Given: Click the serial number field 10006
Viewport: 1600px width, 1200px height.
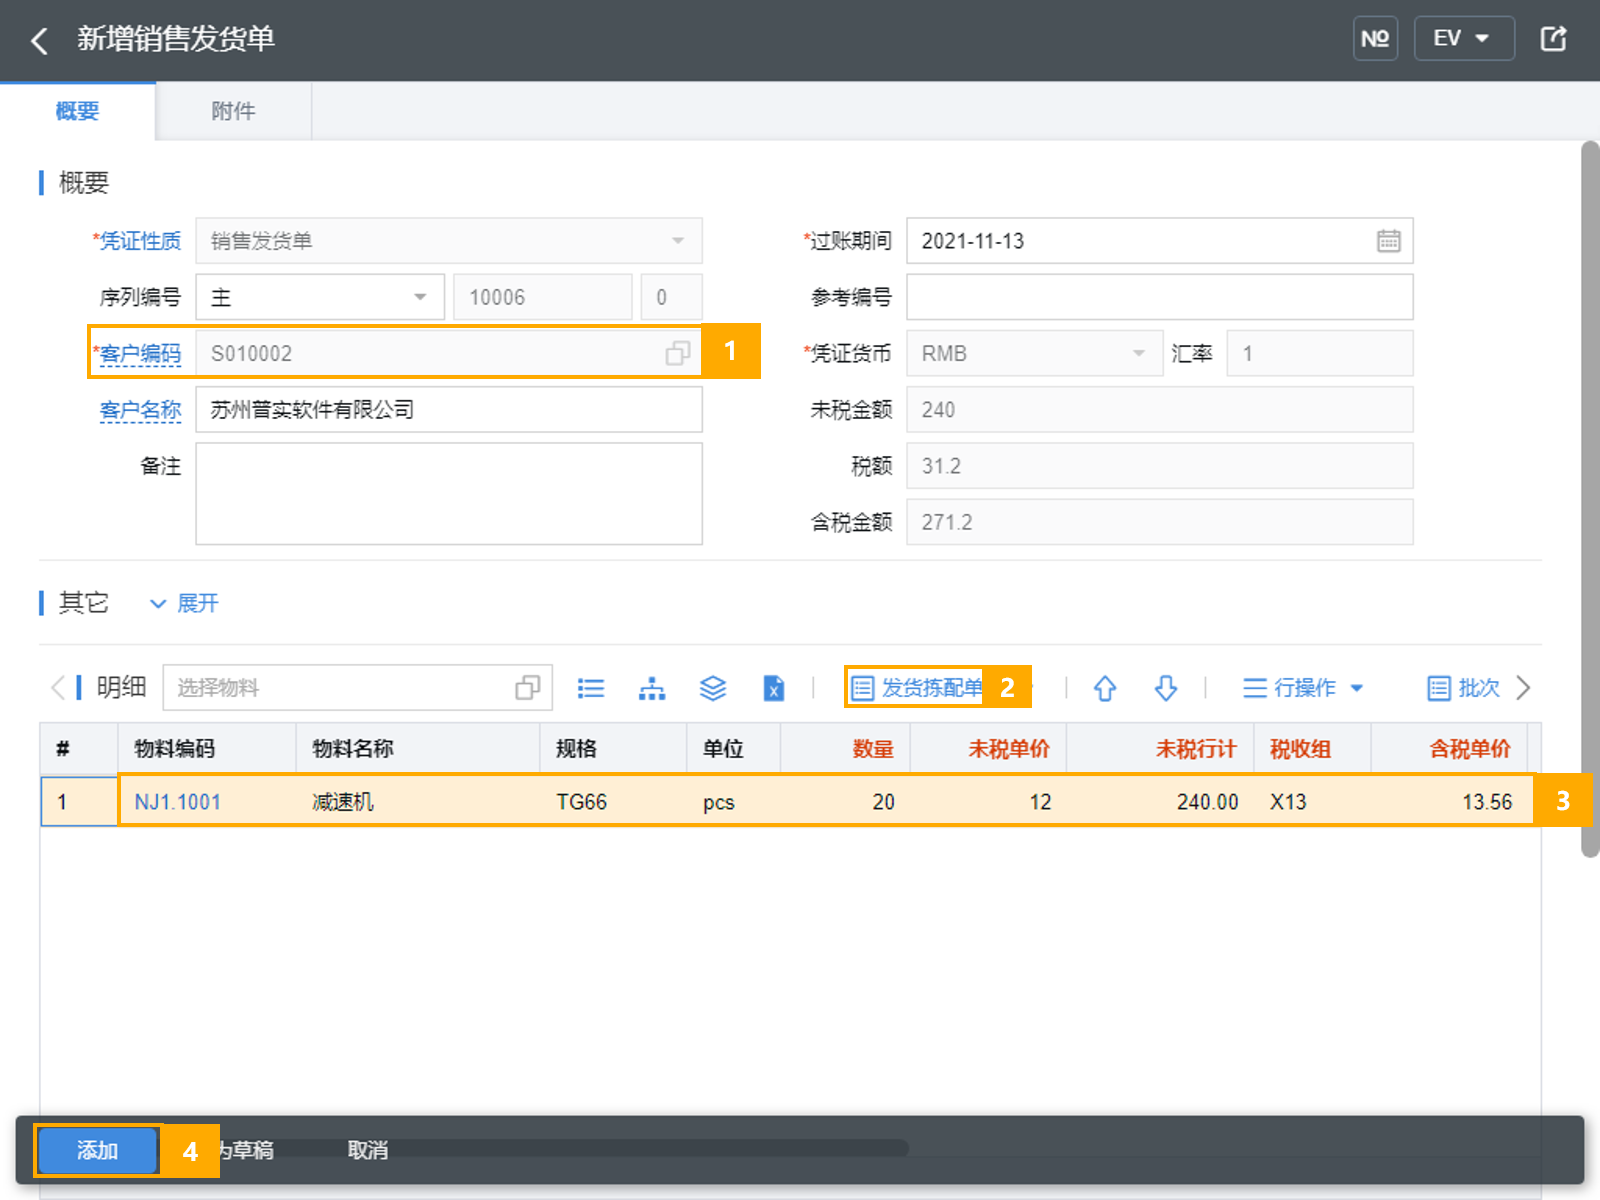Looking at the screenshot, I should [x=543, y=297].
